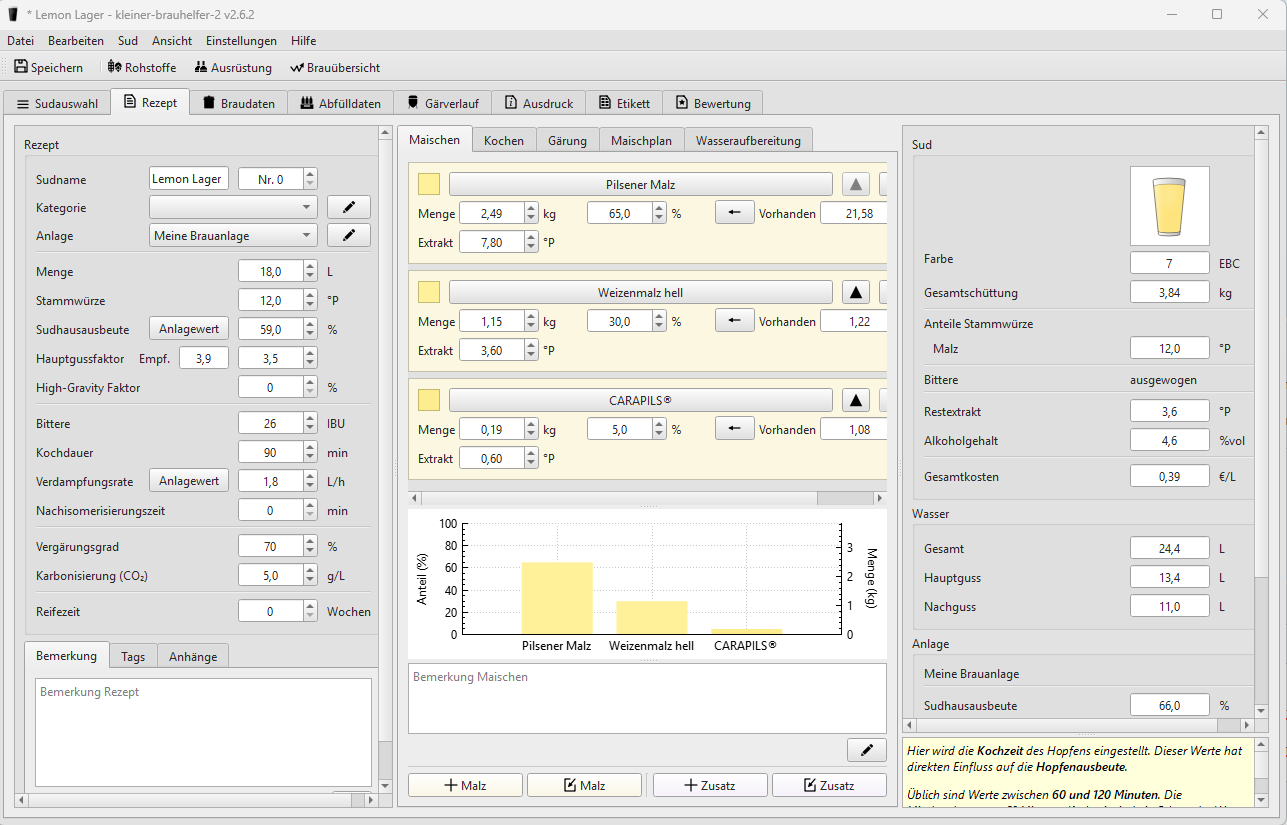Open Rohstoffe from the toolbar
Image resolution: width=1287 pixels, height=825 pixels.
coord(141,67)
